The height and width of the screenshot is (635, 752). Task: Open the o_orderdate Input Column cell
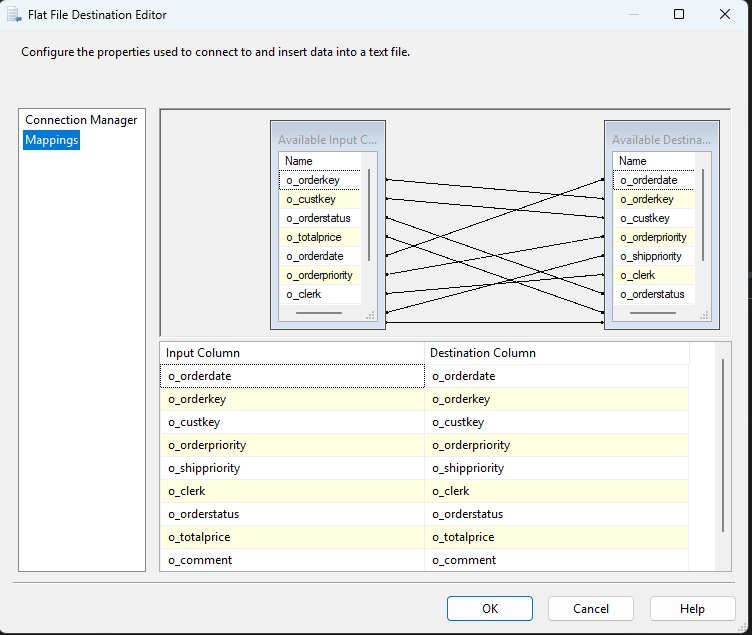[x=292, y=376]
